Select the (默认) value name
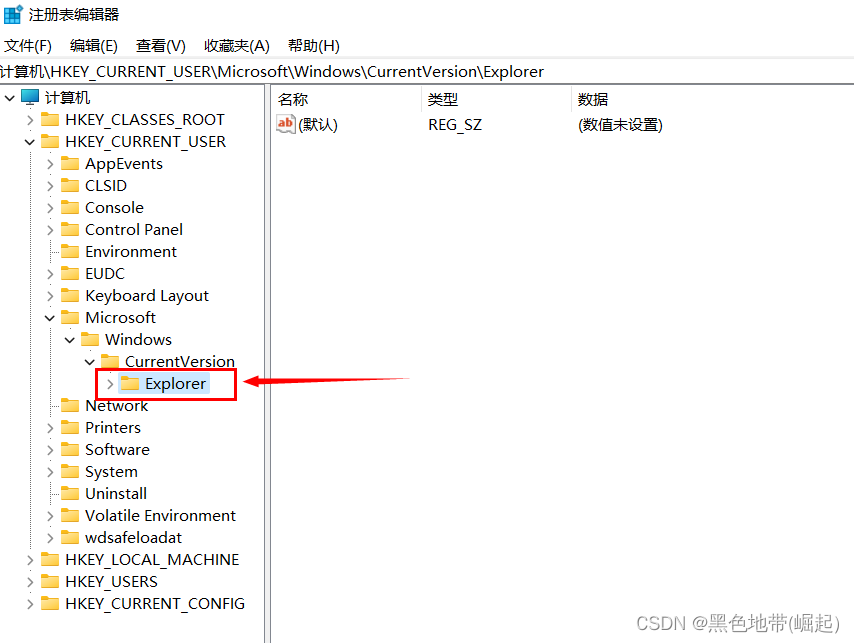 [318, 125]
